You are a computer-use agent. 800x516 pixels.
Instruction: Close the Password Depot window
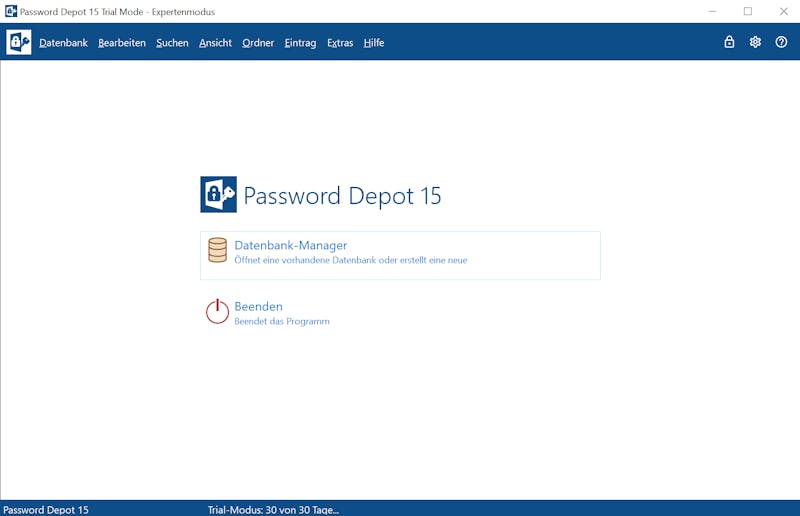coord(784,11)
